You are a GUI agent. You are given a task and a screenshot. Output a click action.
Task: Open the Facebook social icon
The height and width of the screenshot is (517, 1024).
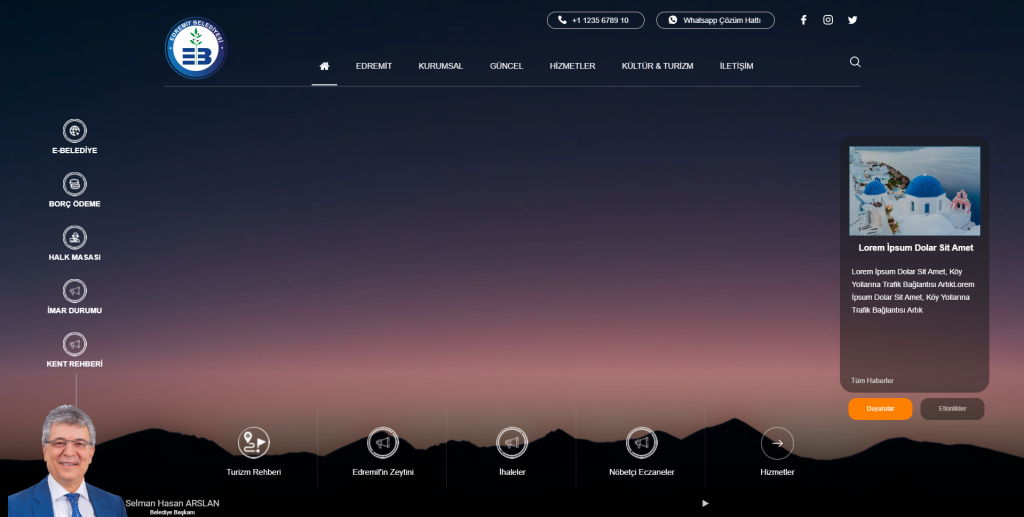click(x=803, y=20)
